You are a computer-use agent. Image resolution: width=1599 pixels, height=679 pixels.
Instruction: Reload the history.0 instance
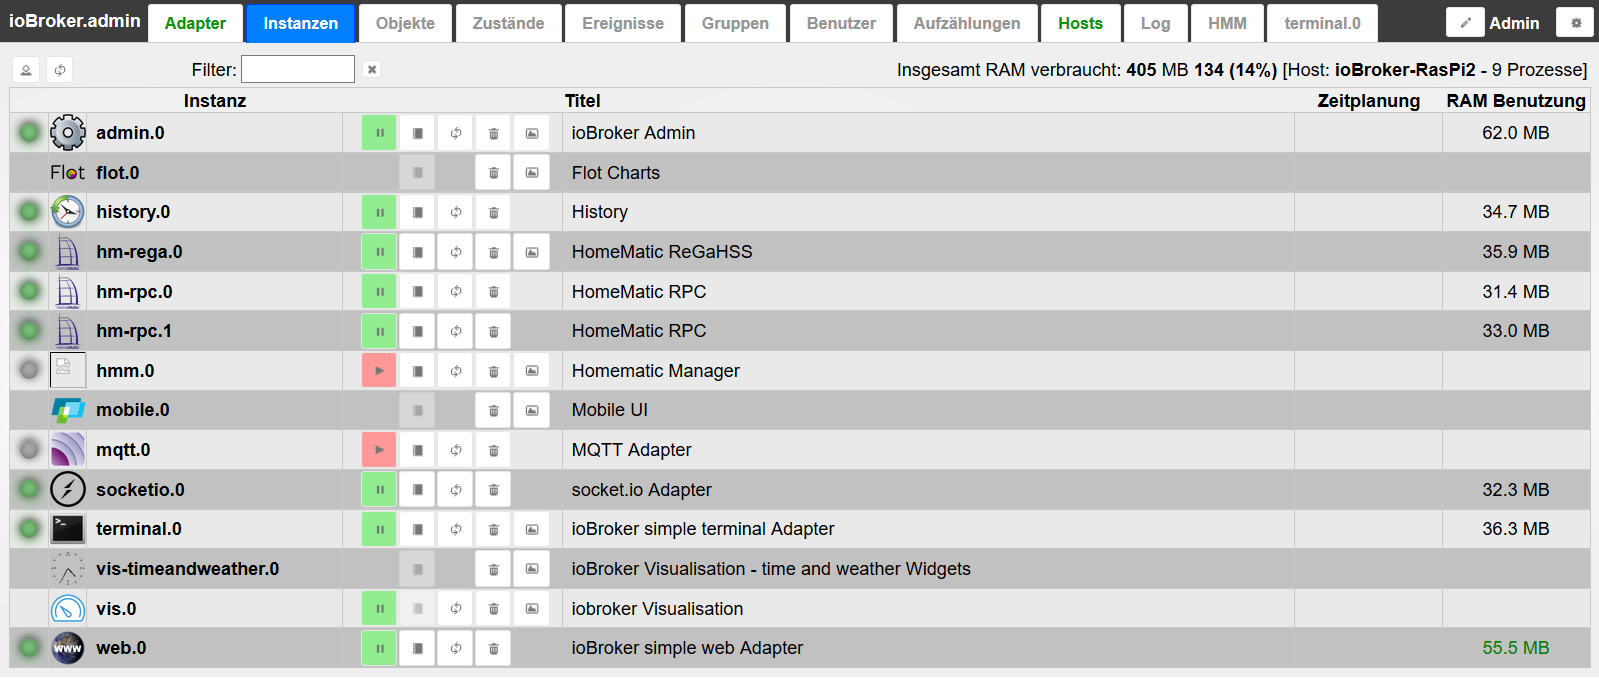pos(455,212)
